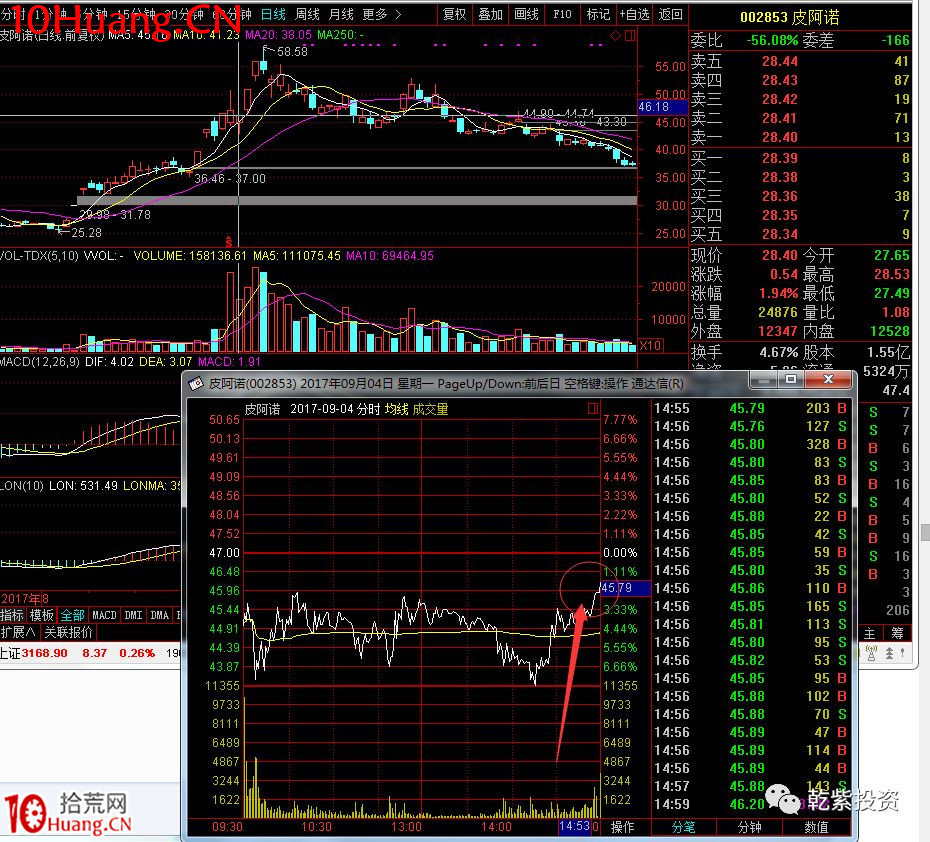
Task: Click the 换手 value 4.67%
Action: point(779,353)
